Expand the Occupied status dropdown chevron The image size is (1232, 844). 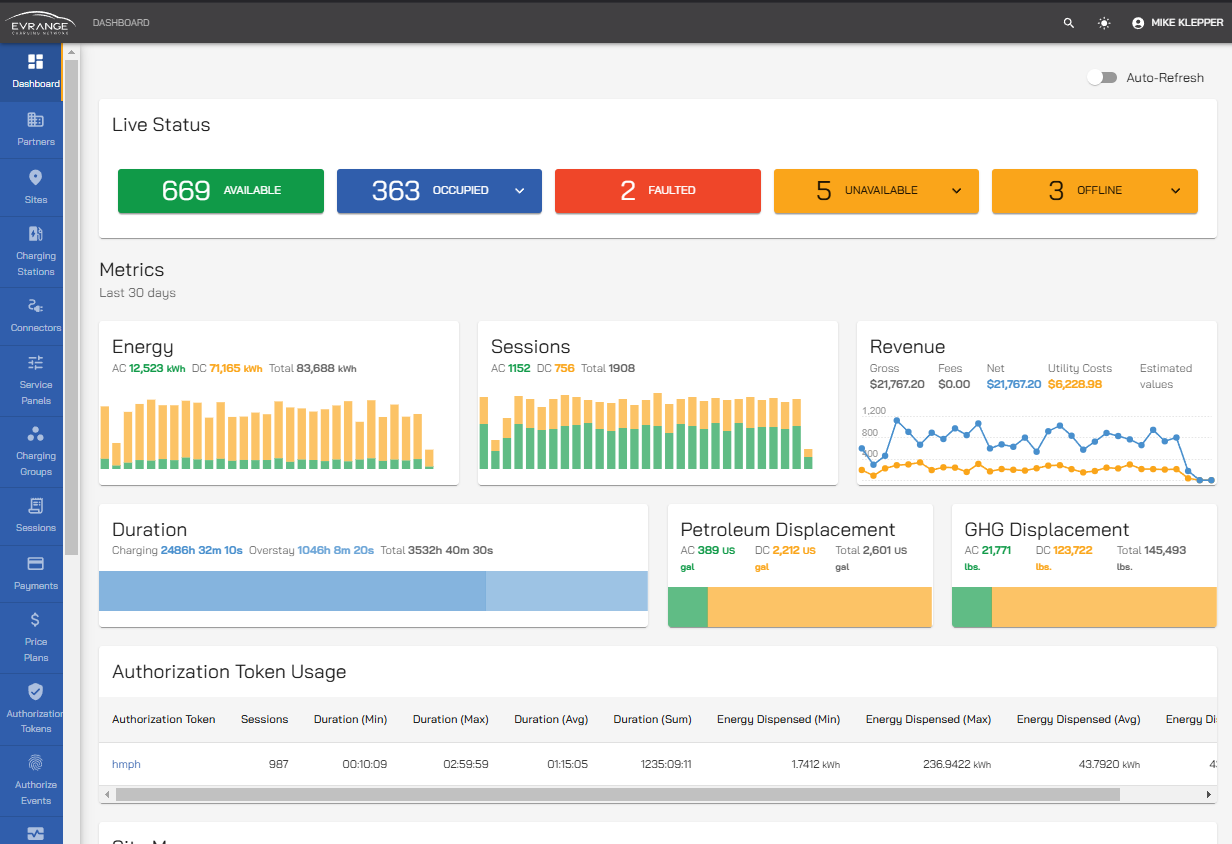(520, 191)
